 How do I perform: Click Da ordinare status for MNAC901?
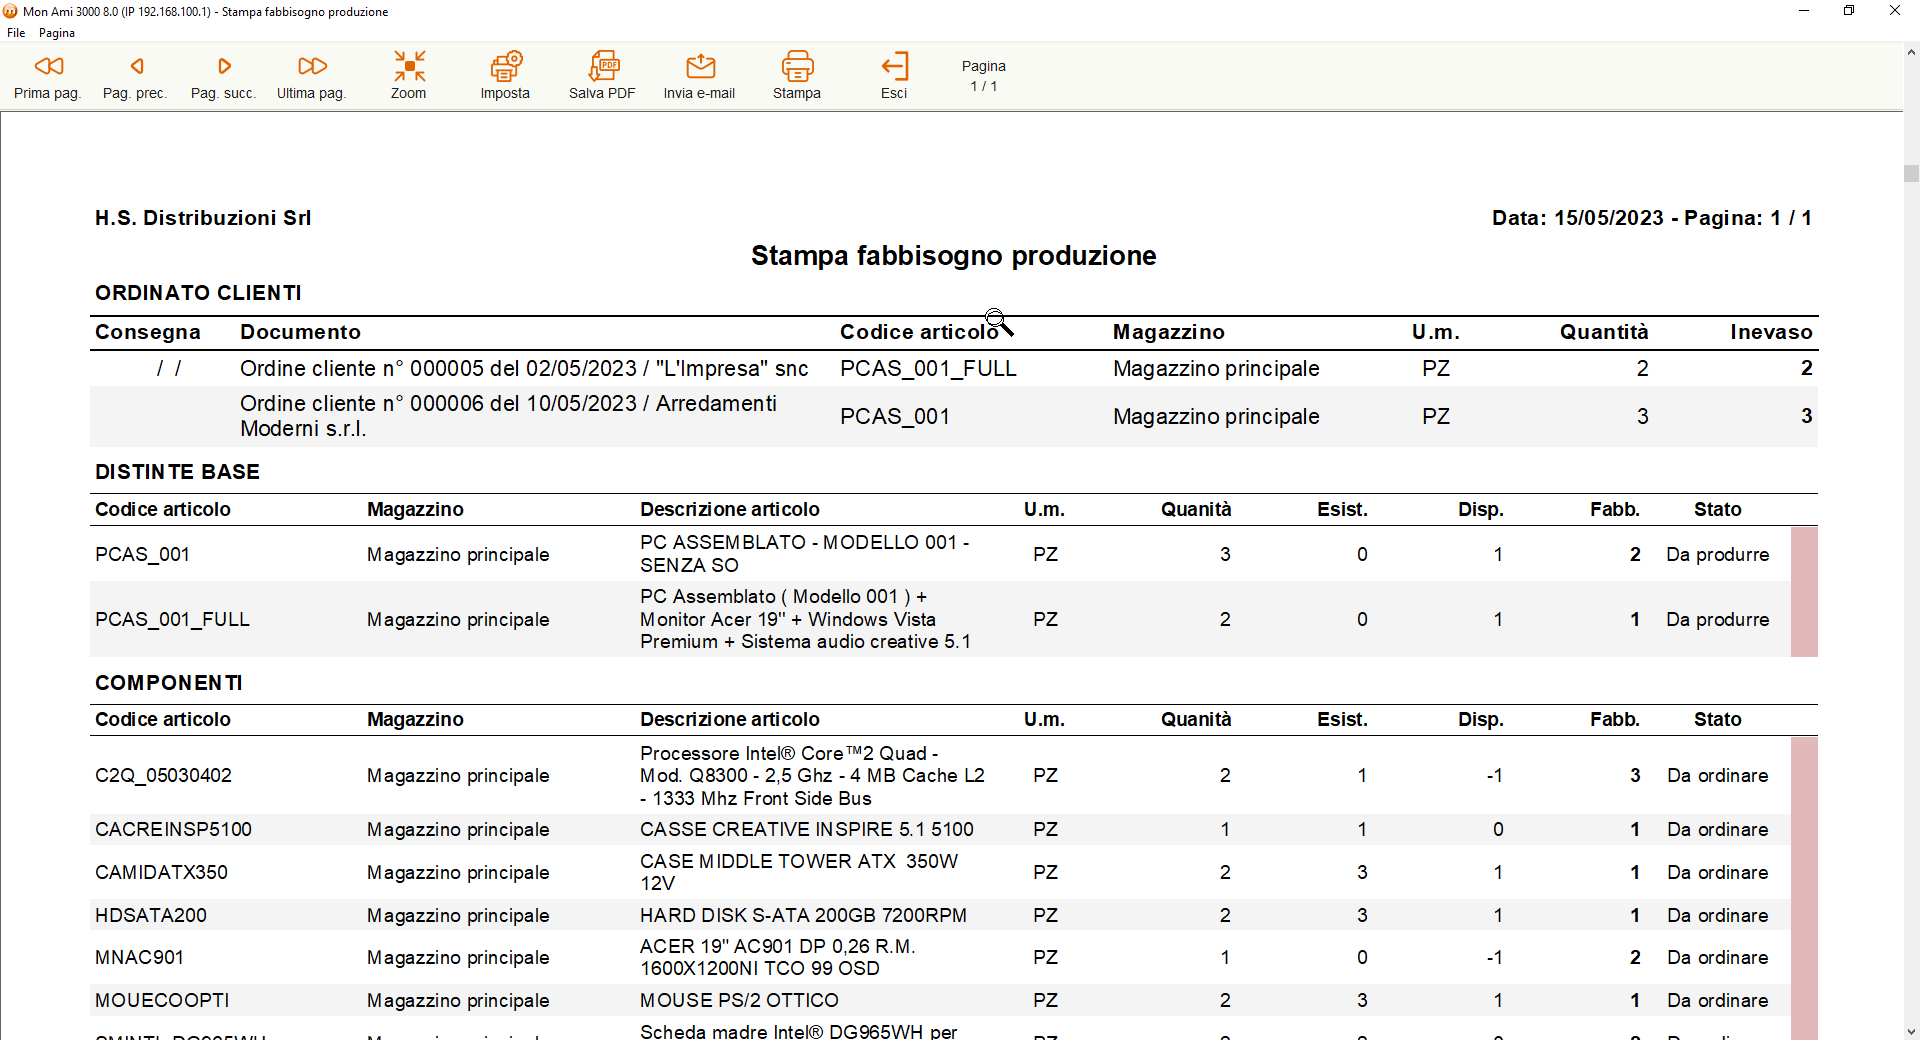tap(1717, 958)
